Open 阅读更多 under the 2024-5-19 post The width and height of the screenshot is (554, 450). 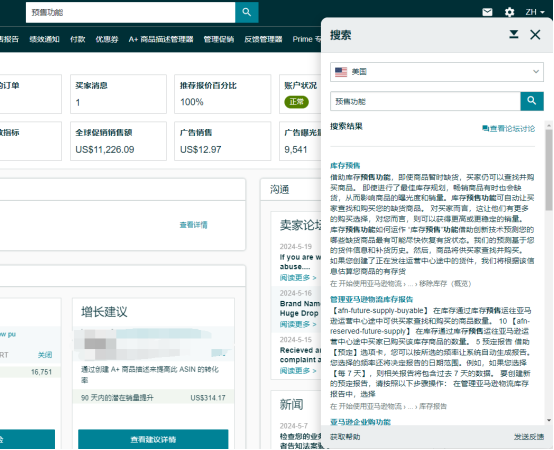(x=298, y=278)
